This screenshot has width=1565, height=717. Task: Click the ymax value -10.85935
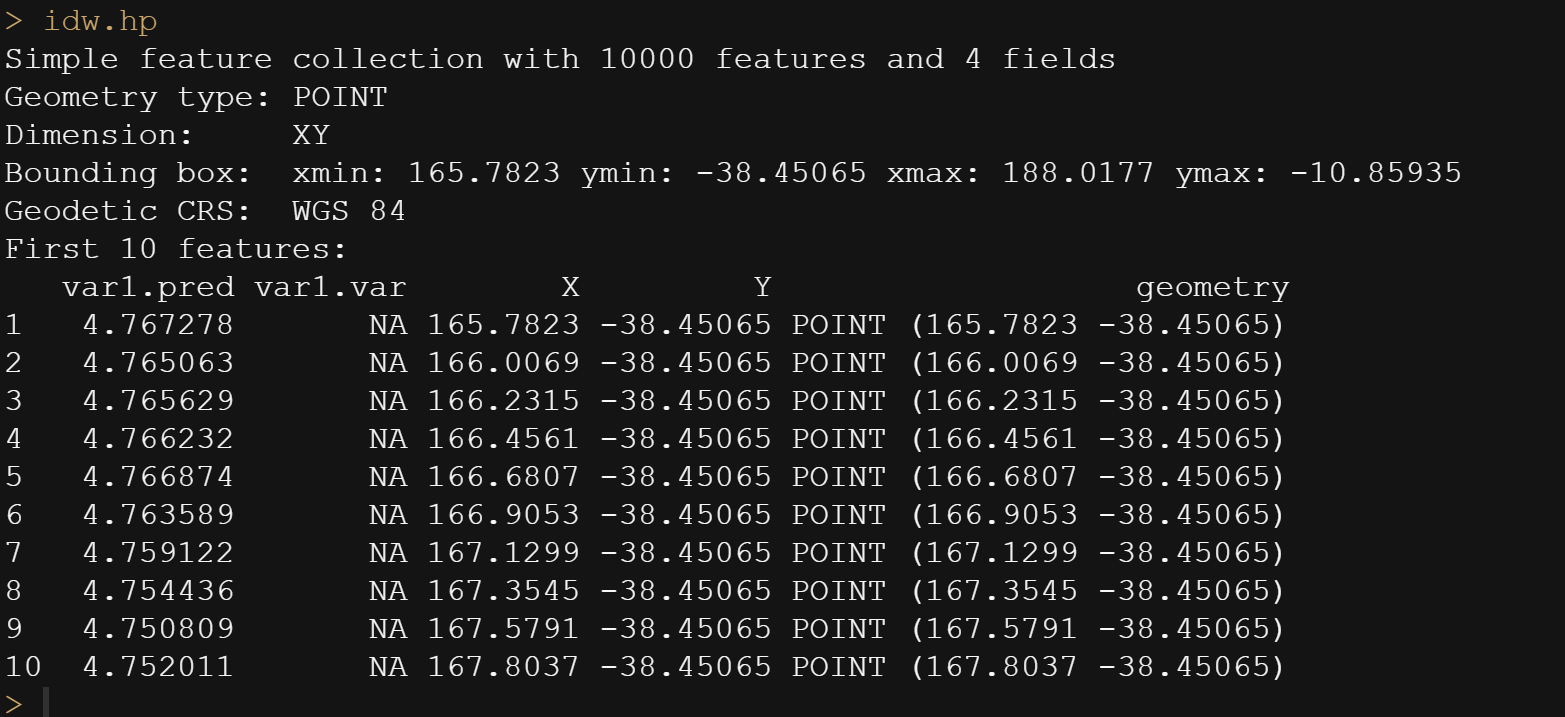click(x=1376, y=173)
